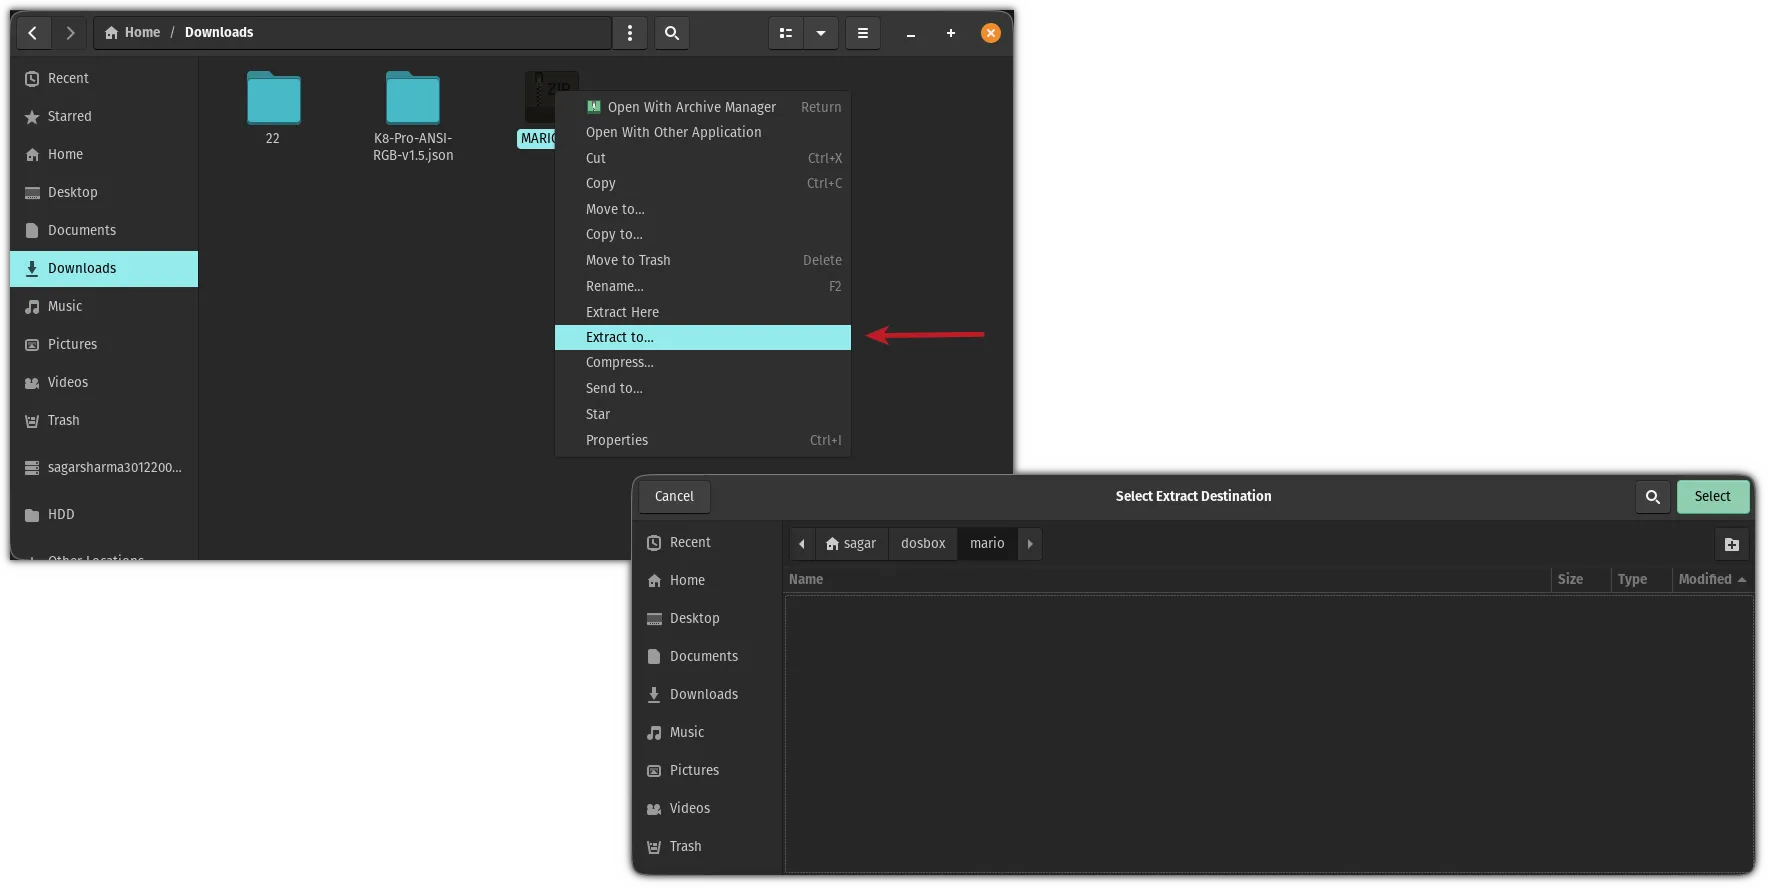Cancel the extract destination dialog
The image size is (1768, 888).
tap(674, 497)
